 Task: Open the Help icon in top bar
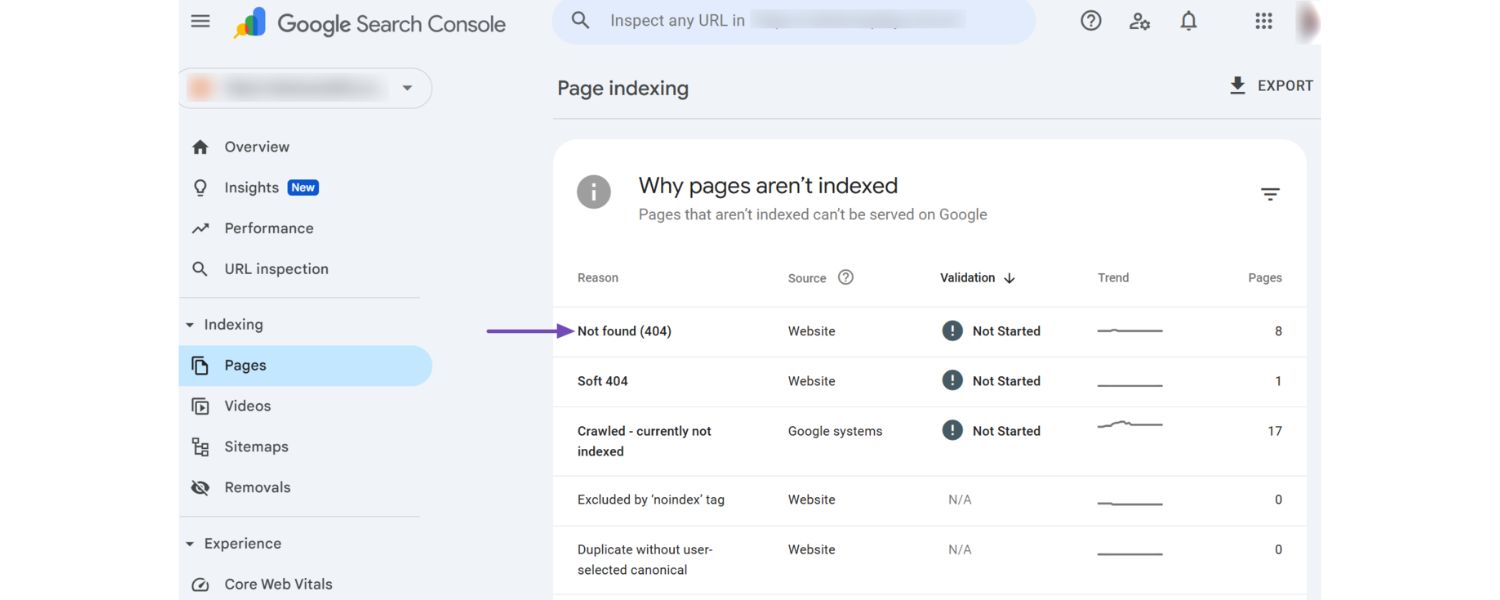click(x=1090, y=20)
